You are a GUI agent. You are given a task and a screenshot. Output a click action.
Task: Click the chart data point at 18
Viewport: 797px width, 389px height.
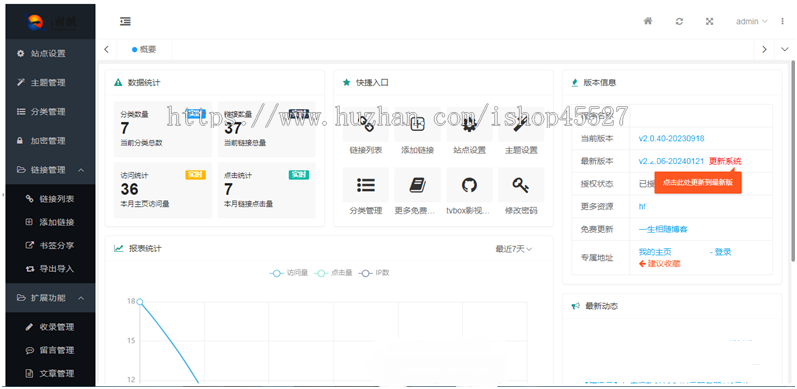click(140, 302)
